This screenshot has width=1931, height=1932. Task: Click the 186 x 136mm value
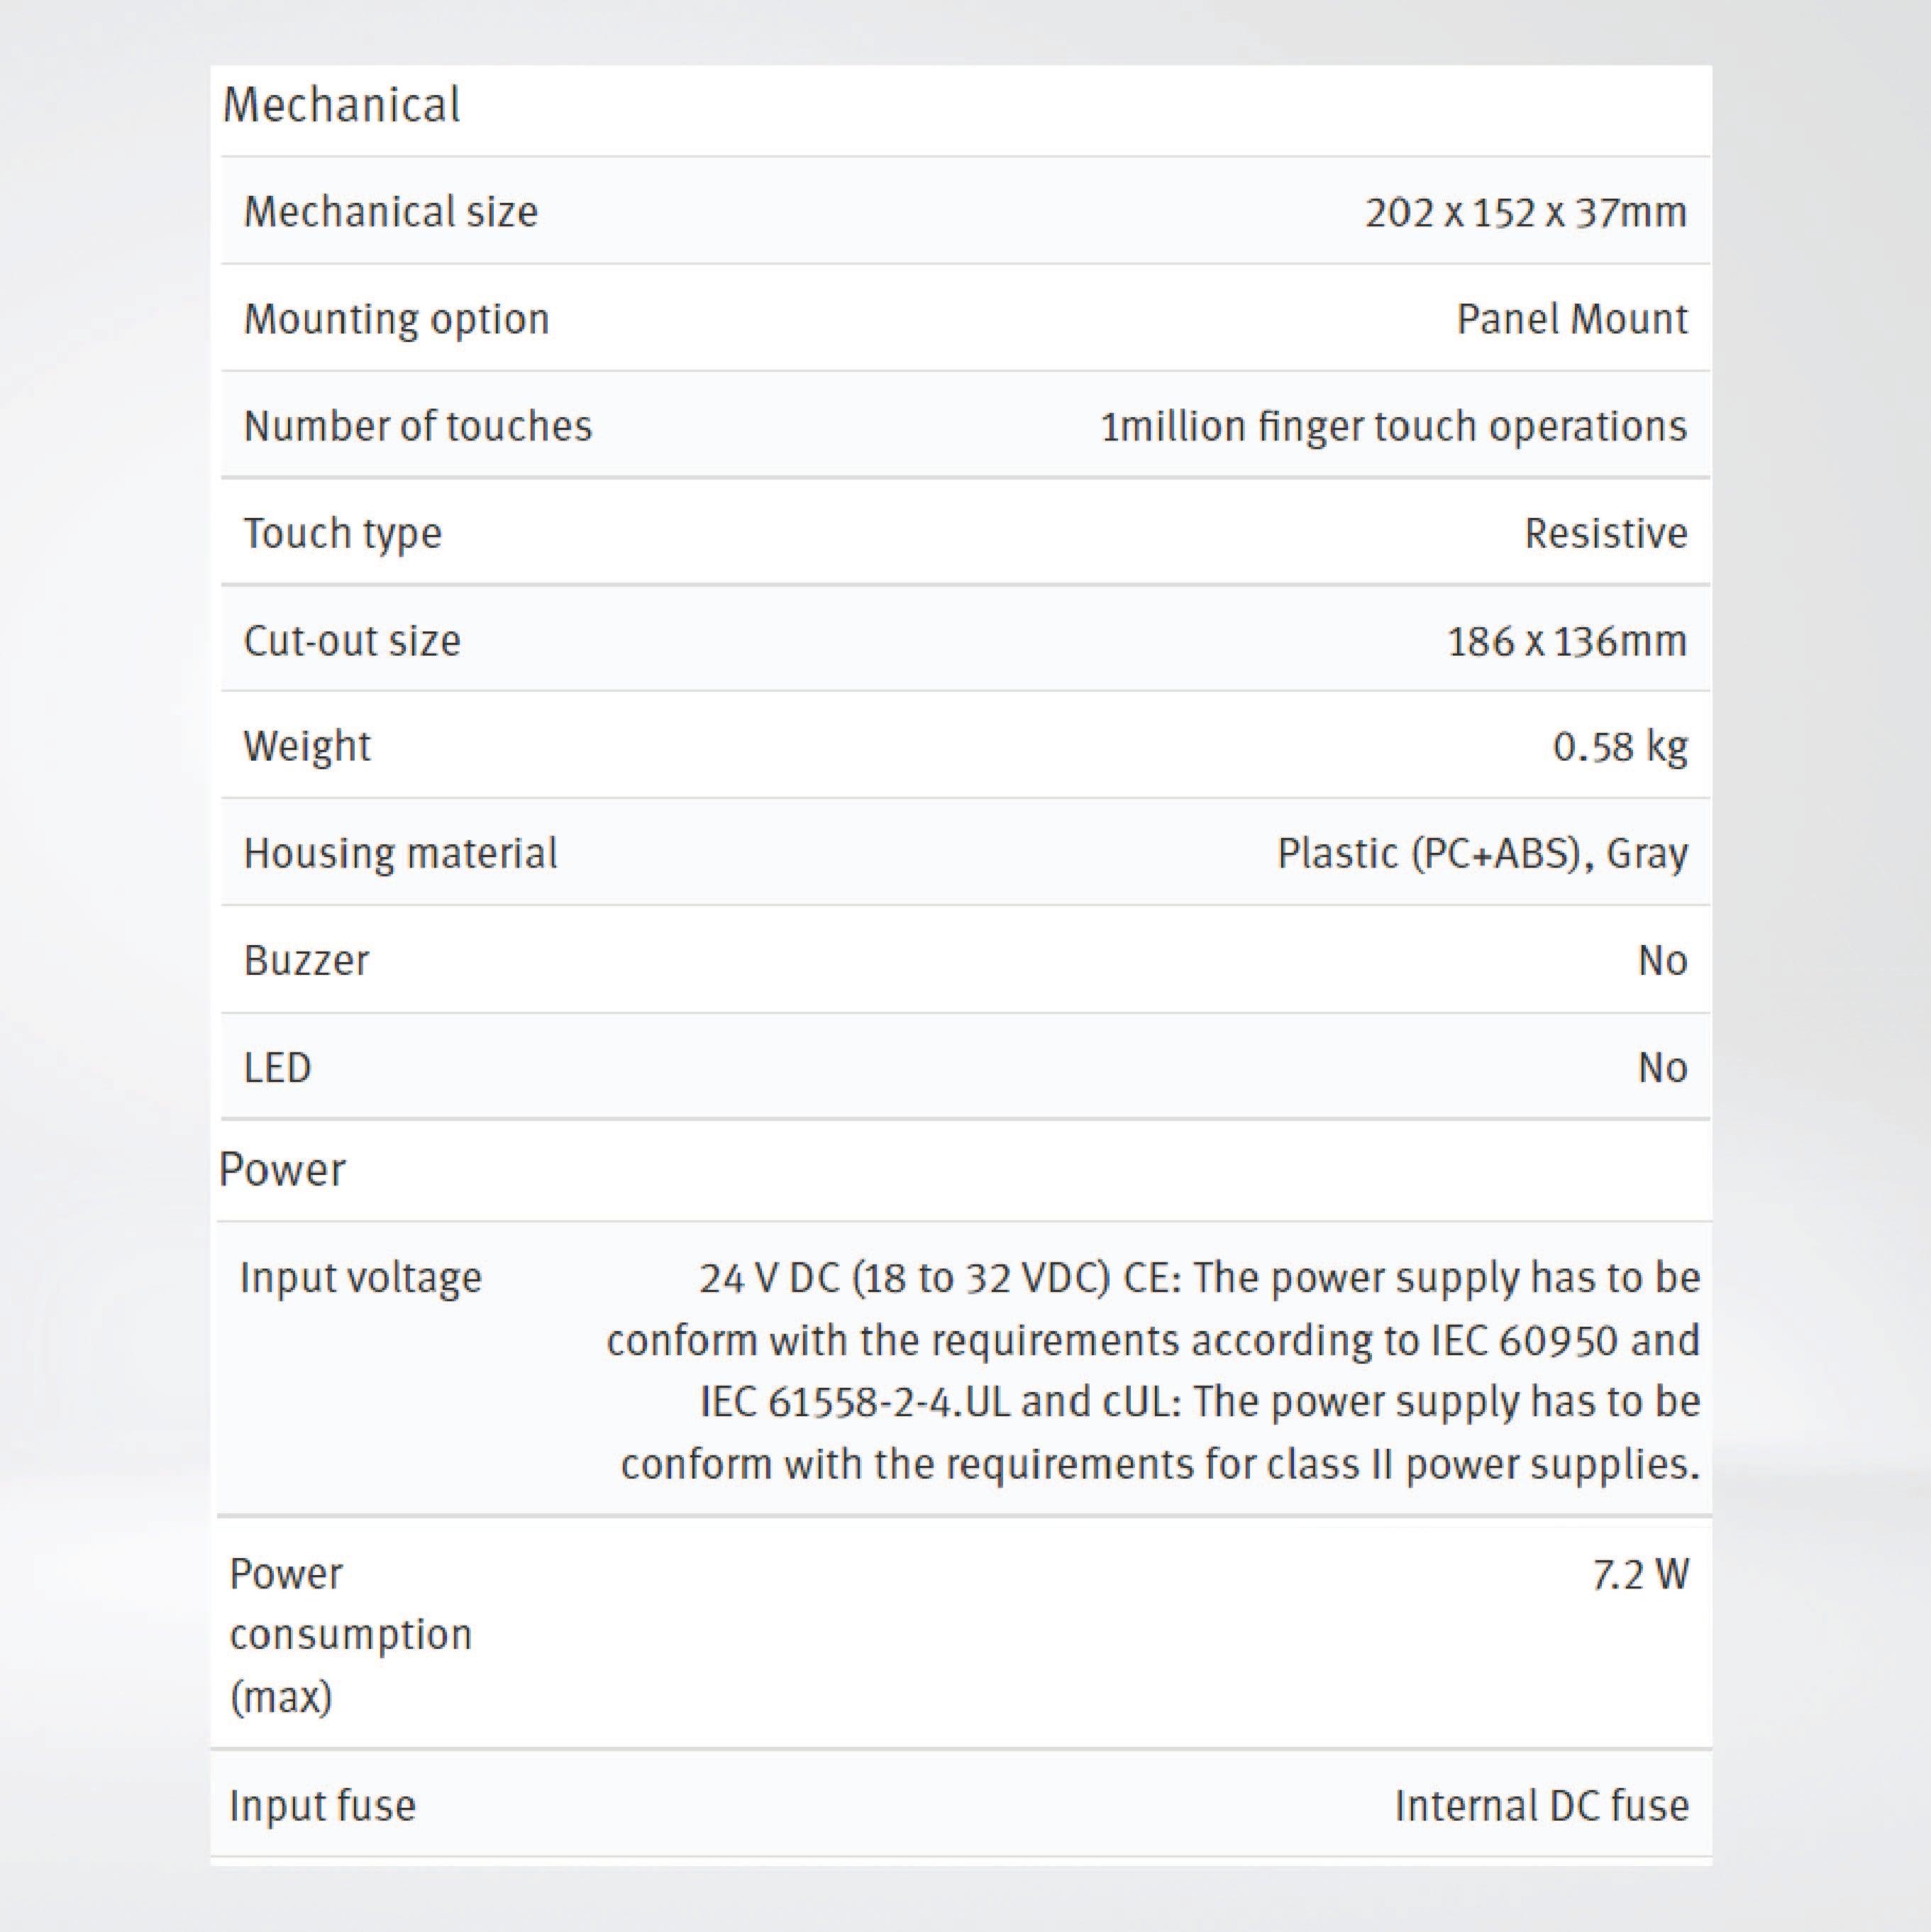(x=1566, y=640)
